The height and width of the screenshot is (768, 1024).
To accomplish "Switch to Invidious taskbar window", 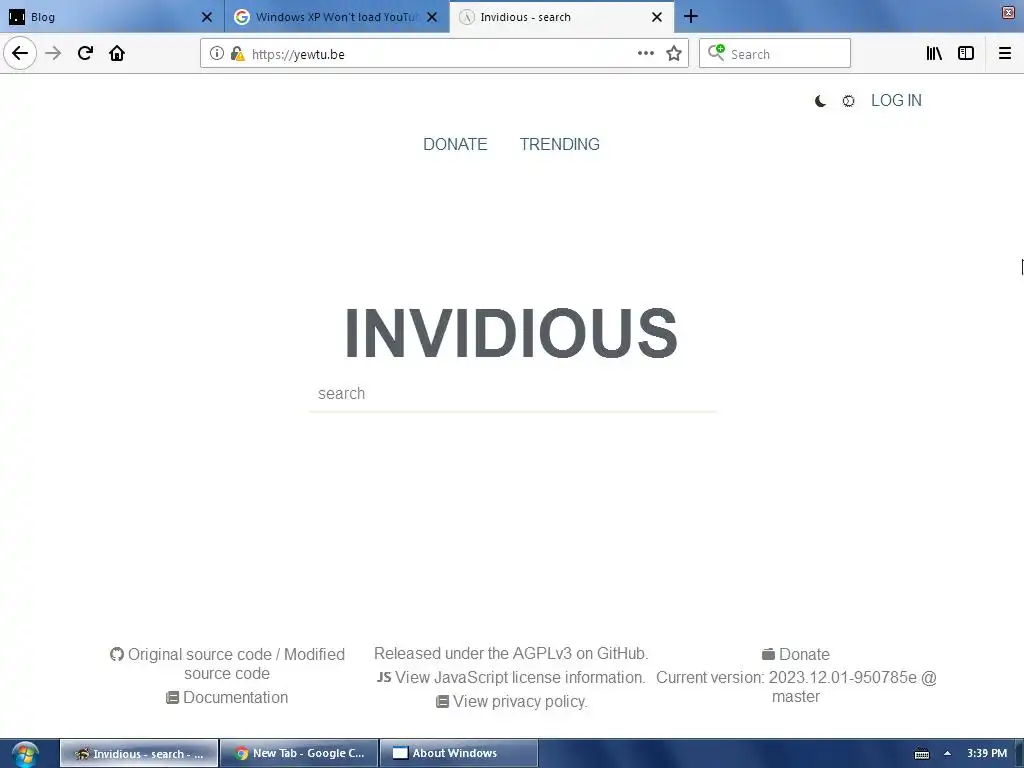I will [x=139, y=753].
